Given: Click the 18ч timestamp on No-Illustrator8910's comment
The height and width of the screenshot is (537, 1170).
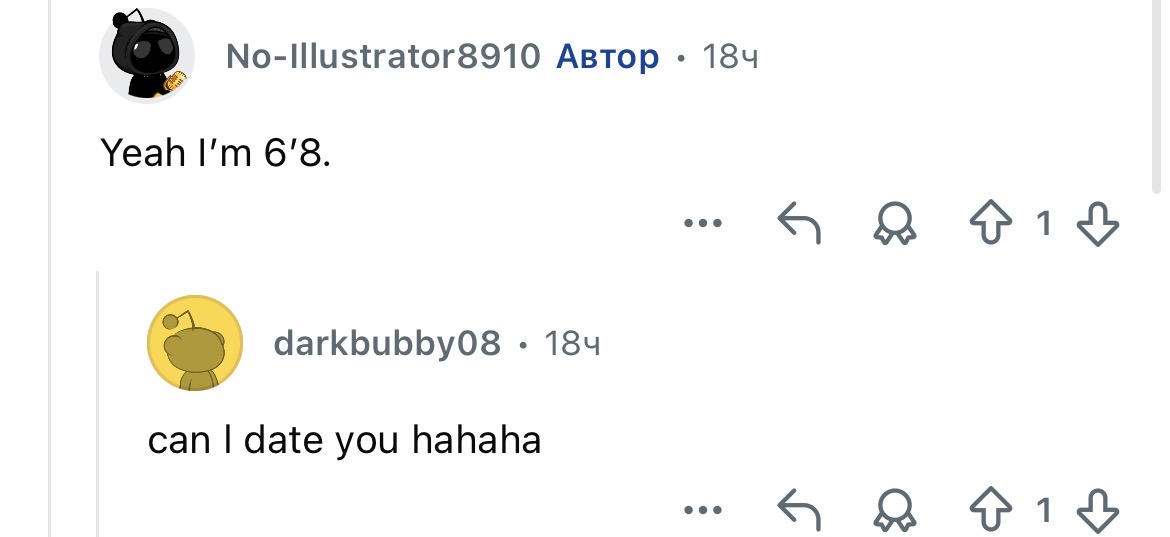Looking at the screenshot, I should (x=730, y=57).
